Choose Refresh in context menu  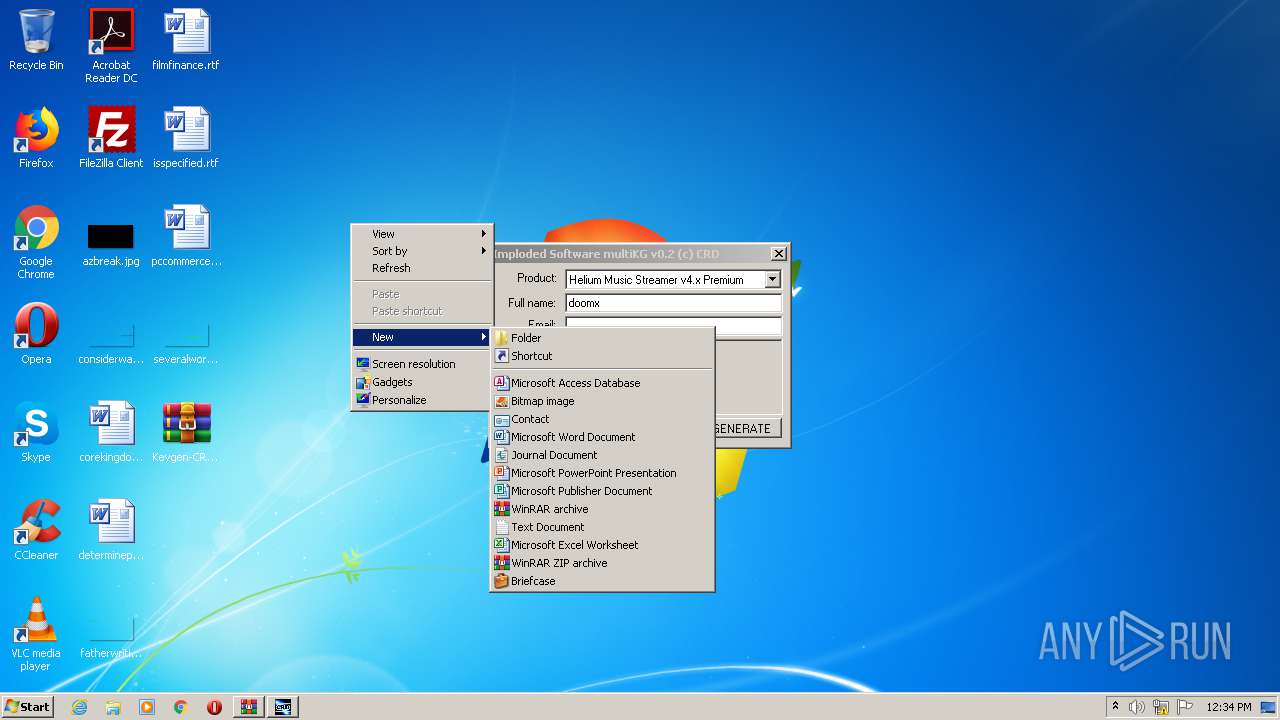click(422, 268)
